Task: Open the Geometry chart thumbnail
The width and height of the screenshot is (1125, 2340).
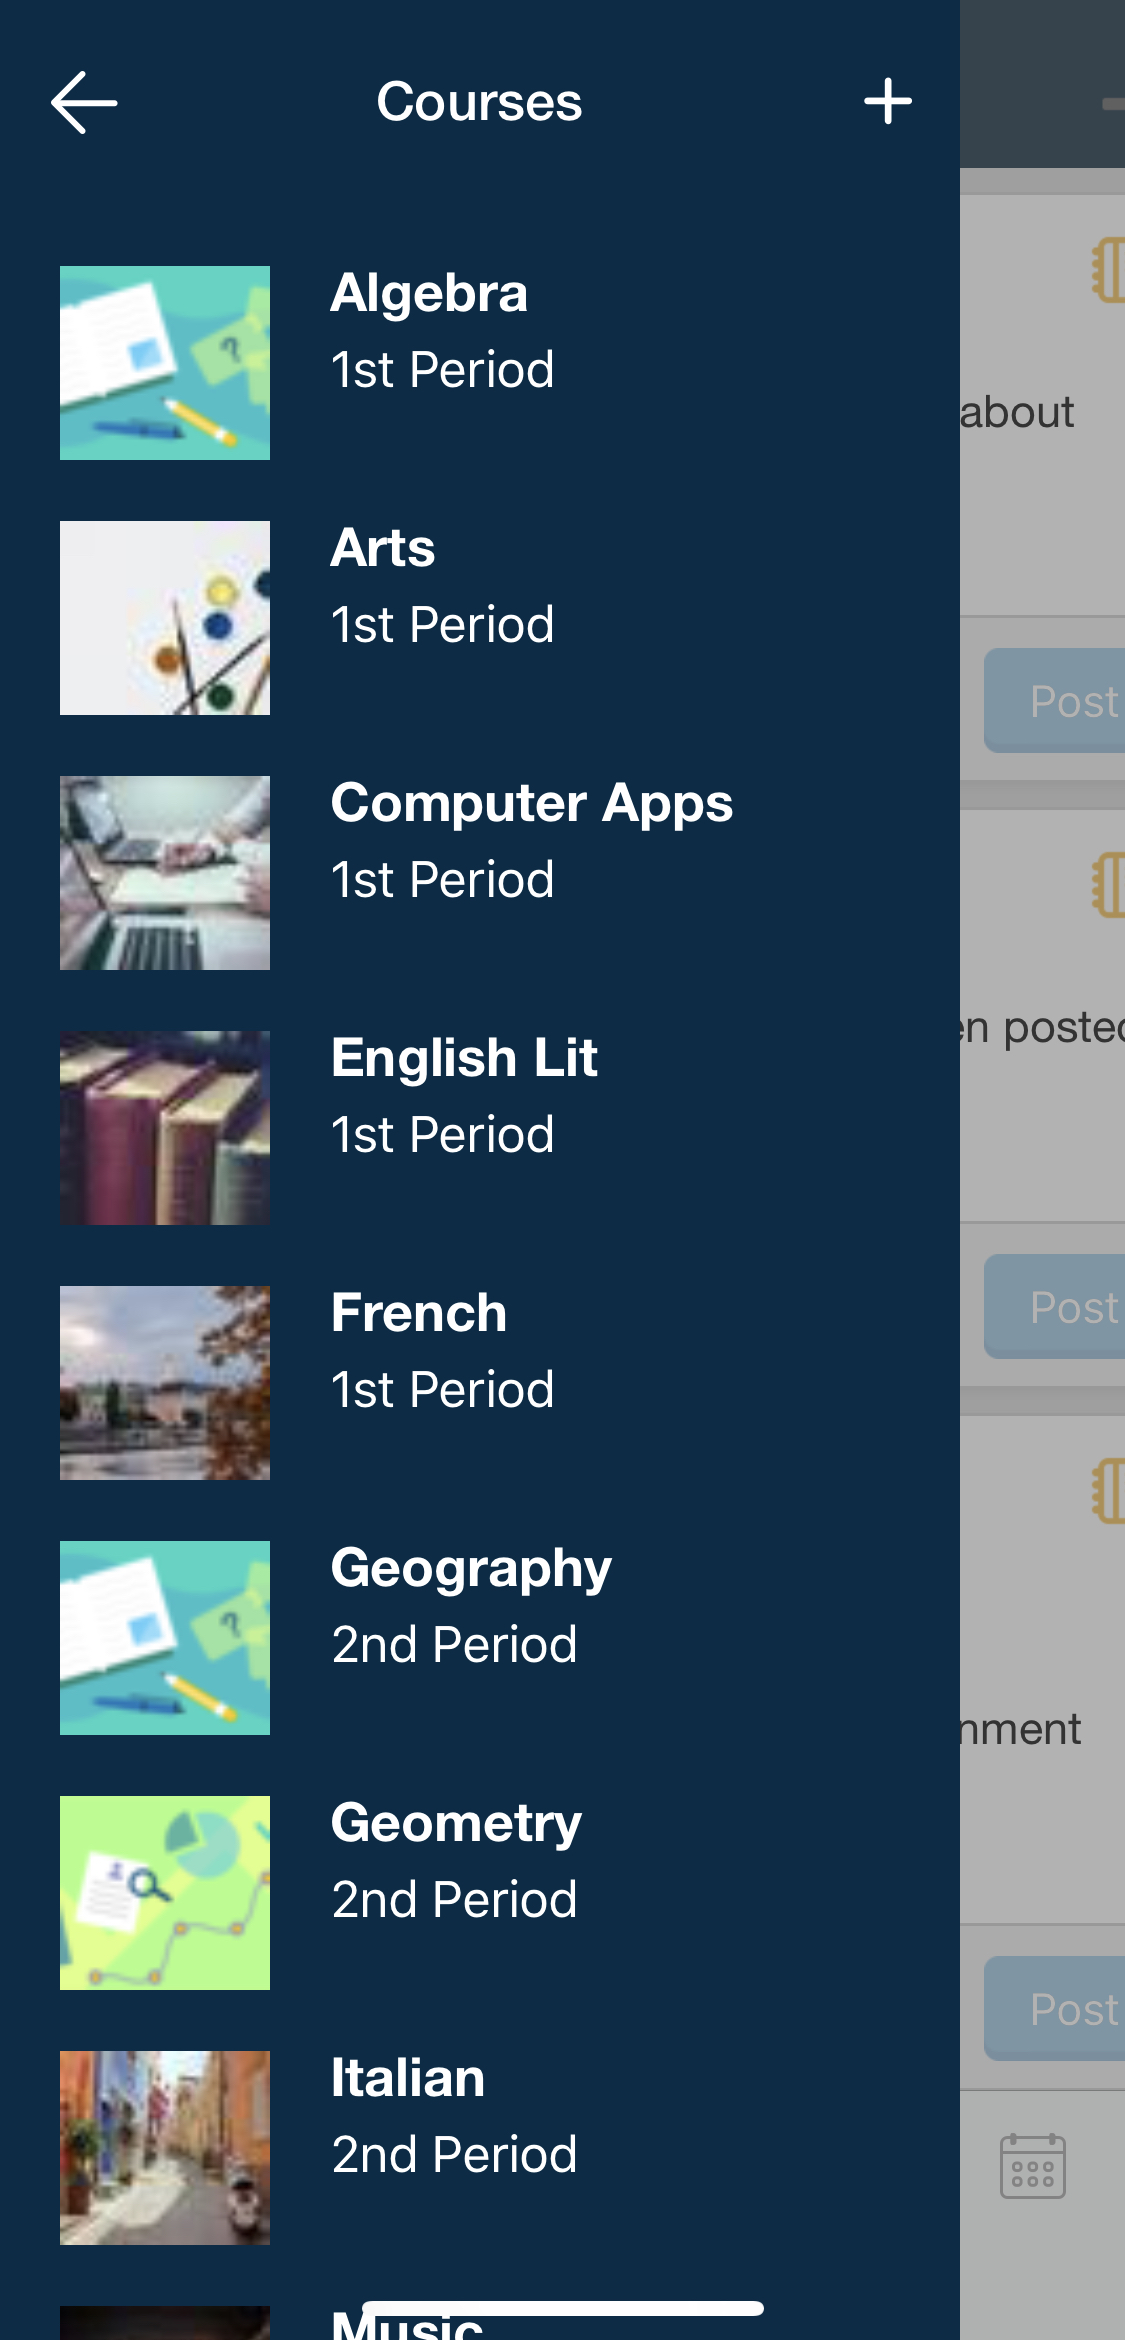Action: [165, 1893]
